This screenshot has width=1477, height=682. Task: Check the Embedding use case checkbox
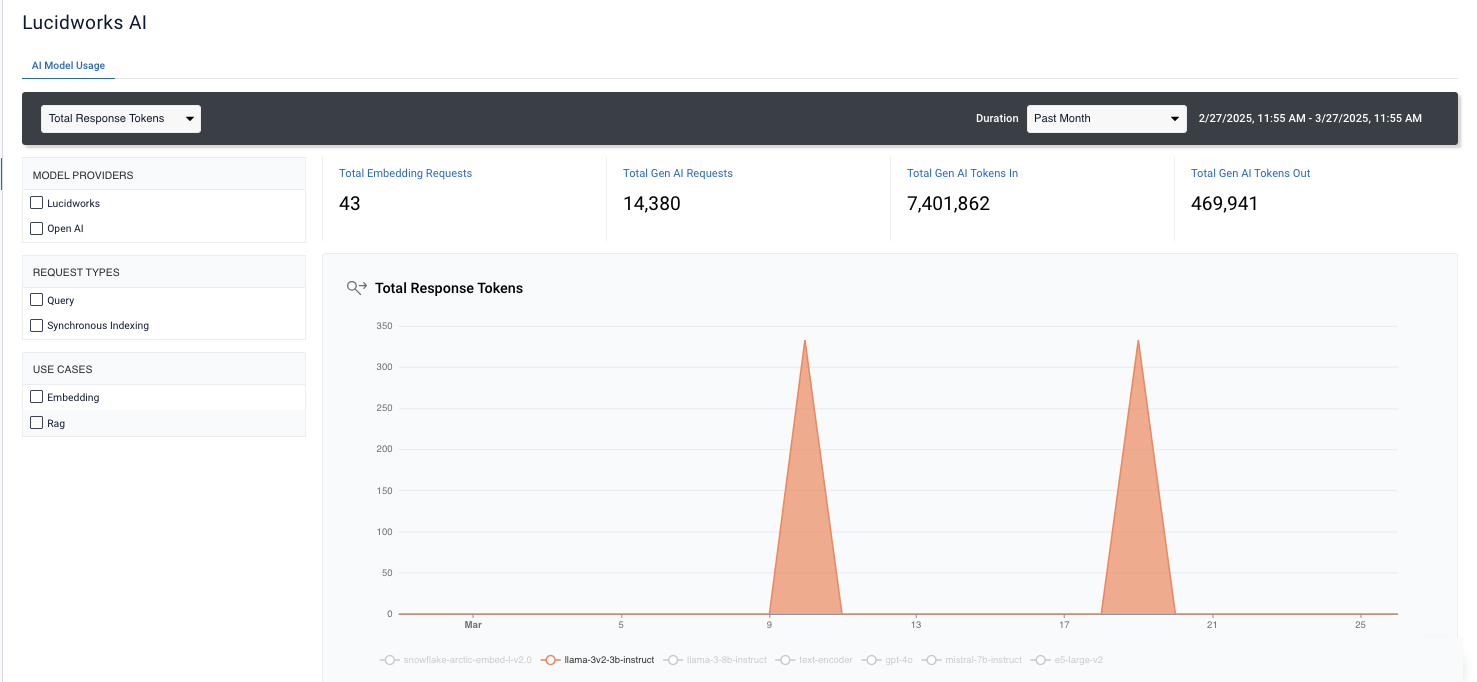point(37,397)
